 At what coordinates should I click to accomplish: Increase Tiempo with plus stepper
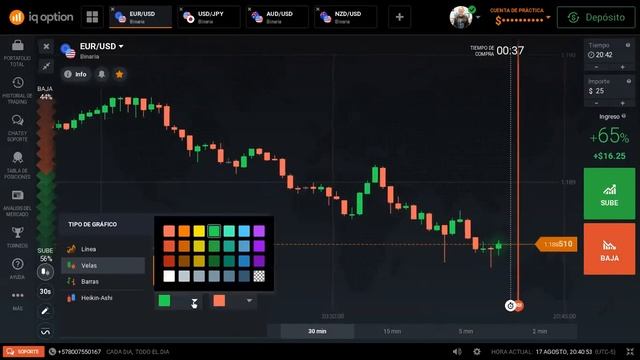pos(622,67)
